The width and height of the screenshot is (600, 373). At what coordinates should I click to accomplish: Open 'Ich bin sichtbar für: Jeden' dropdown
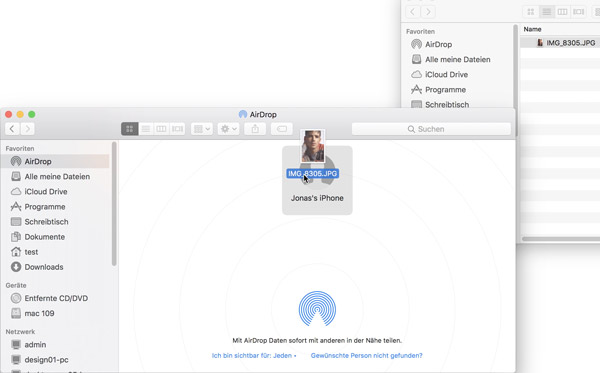(x=254, y=355)
